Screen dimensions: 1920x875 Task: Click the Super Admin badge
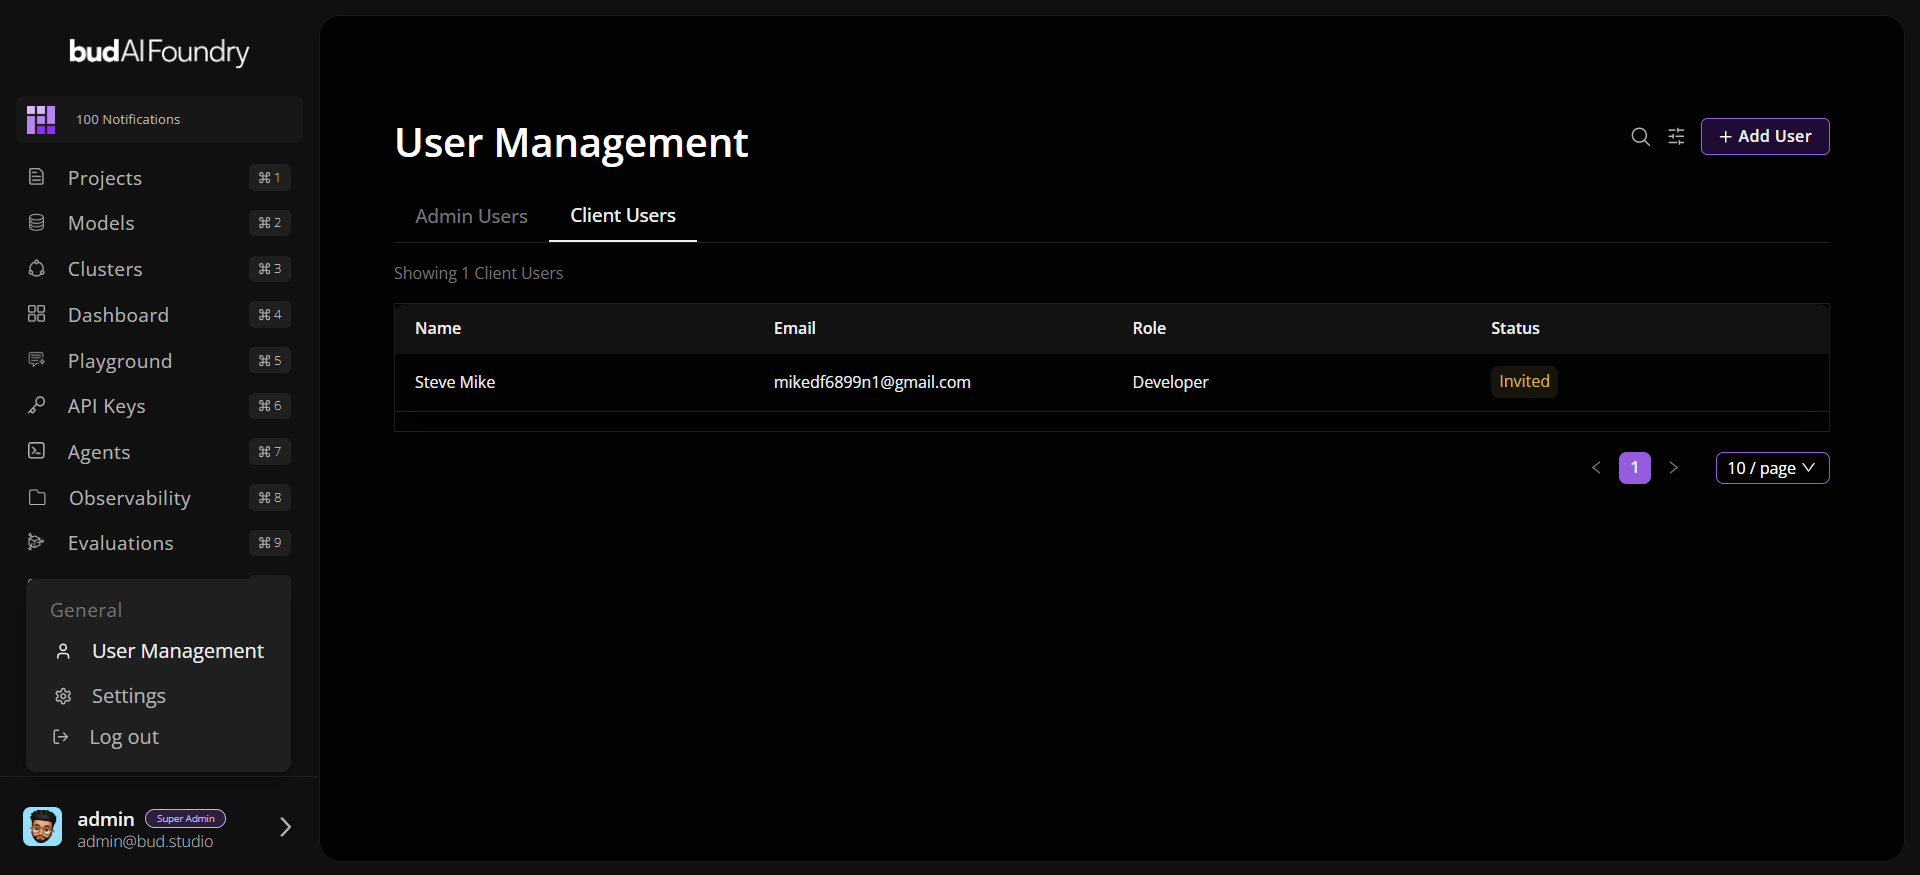tap(186, 818)
